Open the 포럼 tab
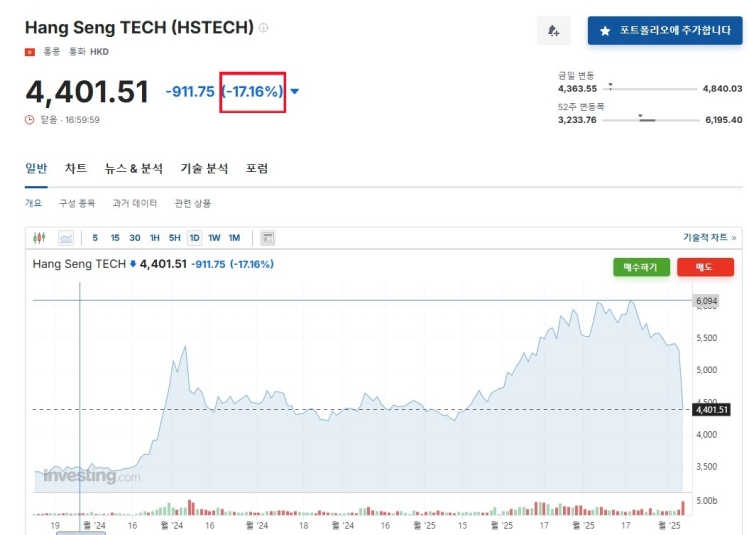The height and width of the screenshot is (535, 749). (257, 168)
